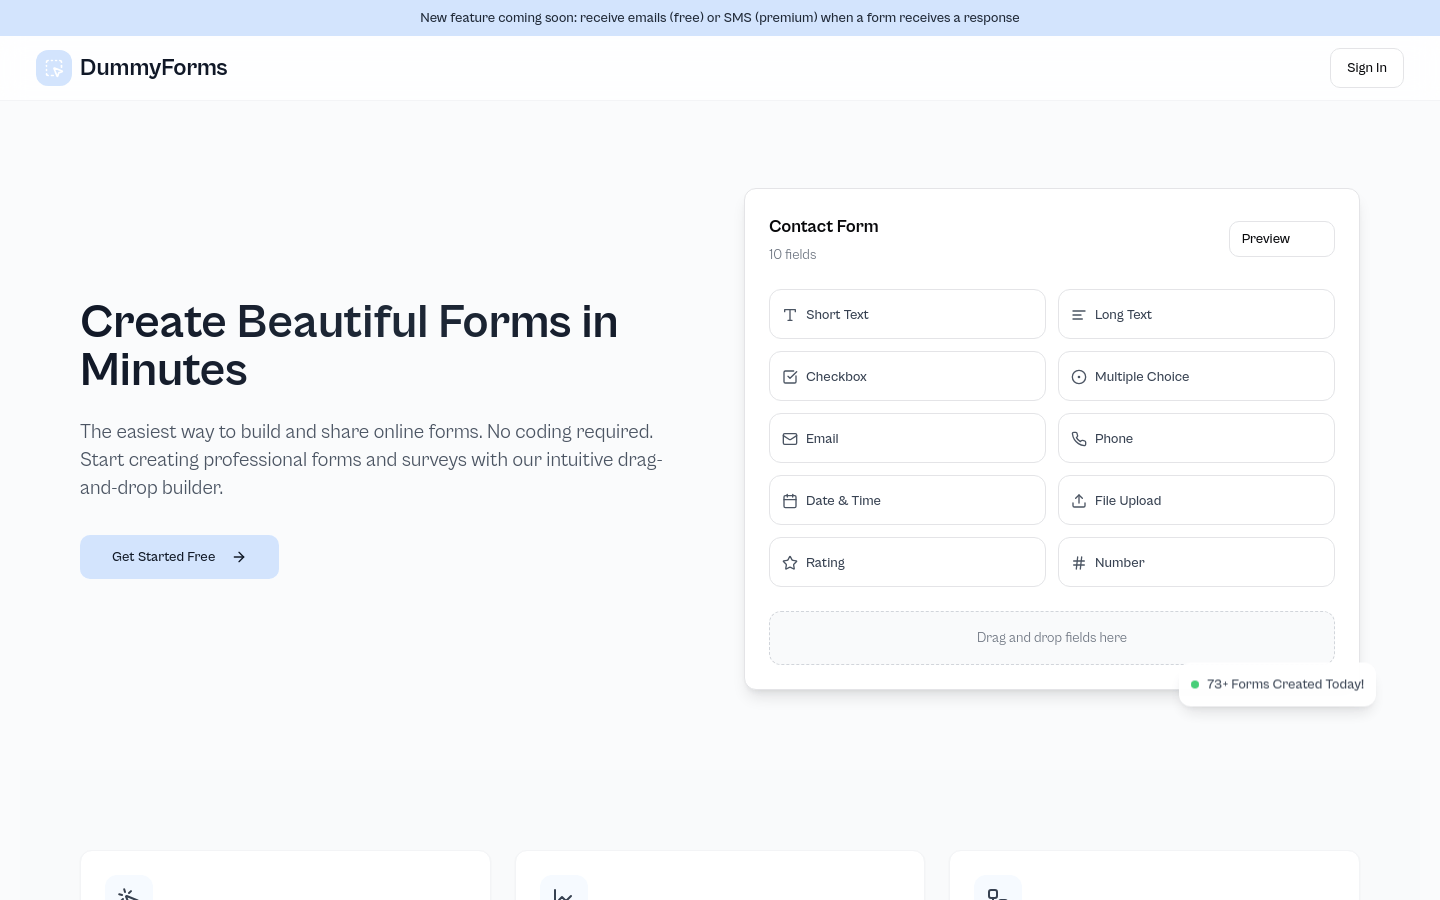The height and width of the screenshot is (900, 1440).
Task: Click the 73+ Forms Created Today badge
Action: click(1277, 685)
